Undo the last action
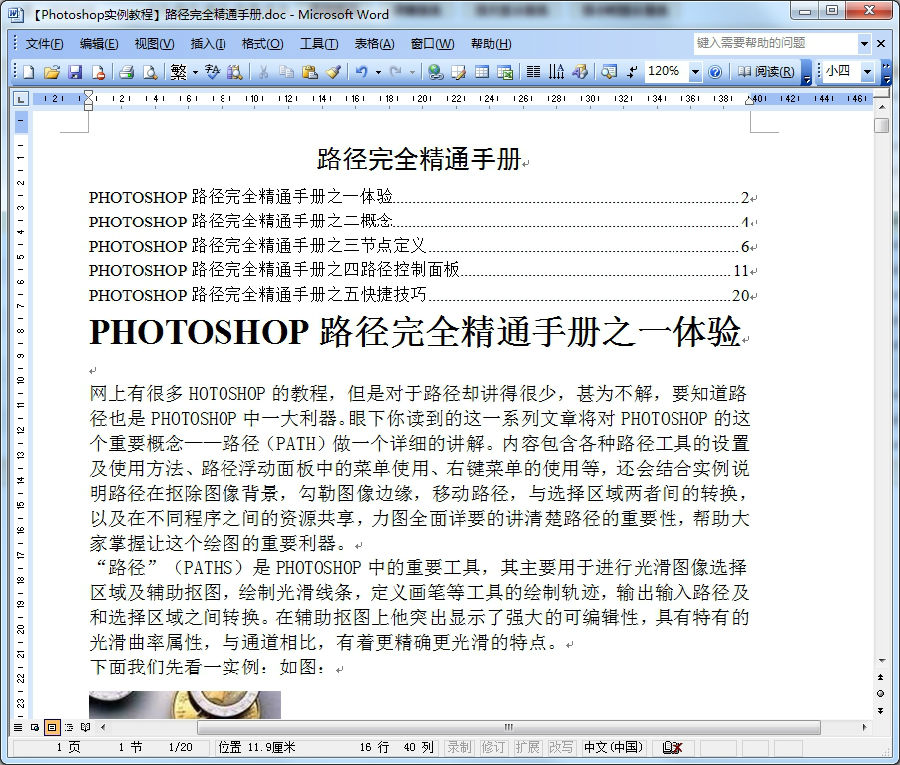The width and height of the screenshot is (900, 765). click(362, 72)
